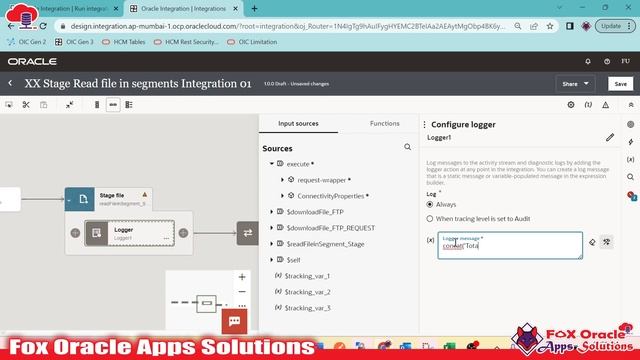
Task: Click the fx expression mode icon
Action: pos(430,240)
